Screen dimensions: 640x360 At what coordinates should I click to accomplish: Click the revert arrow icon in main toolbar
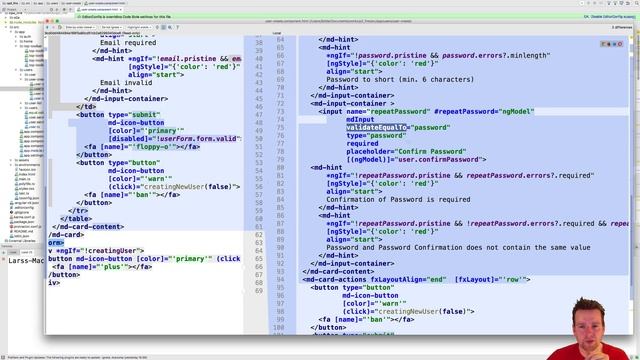point(628,3)
